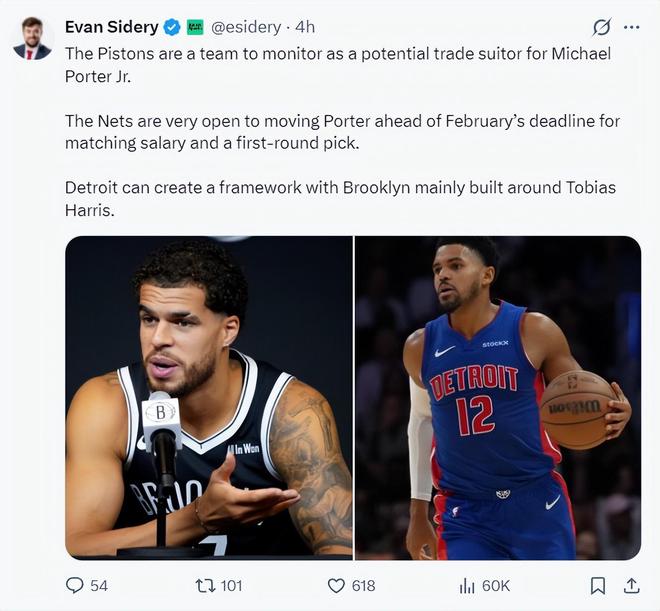Open the Michael Porter Jr. press conference photo
This screenshot has width=660, height=611.
(x=209, y=396)
